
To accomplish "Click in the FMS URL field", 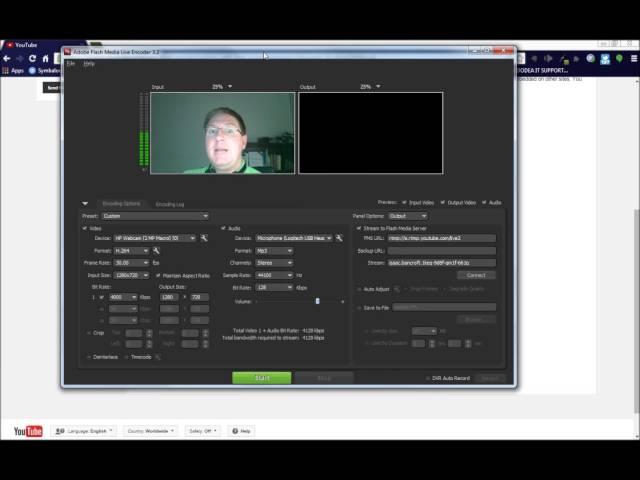I will click(x=442, y=238).
